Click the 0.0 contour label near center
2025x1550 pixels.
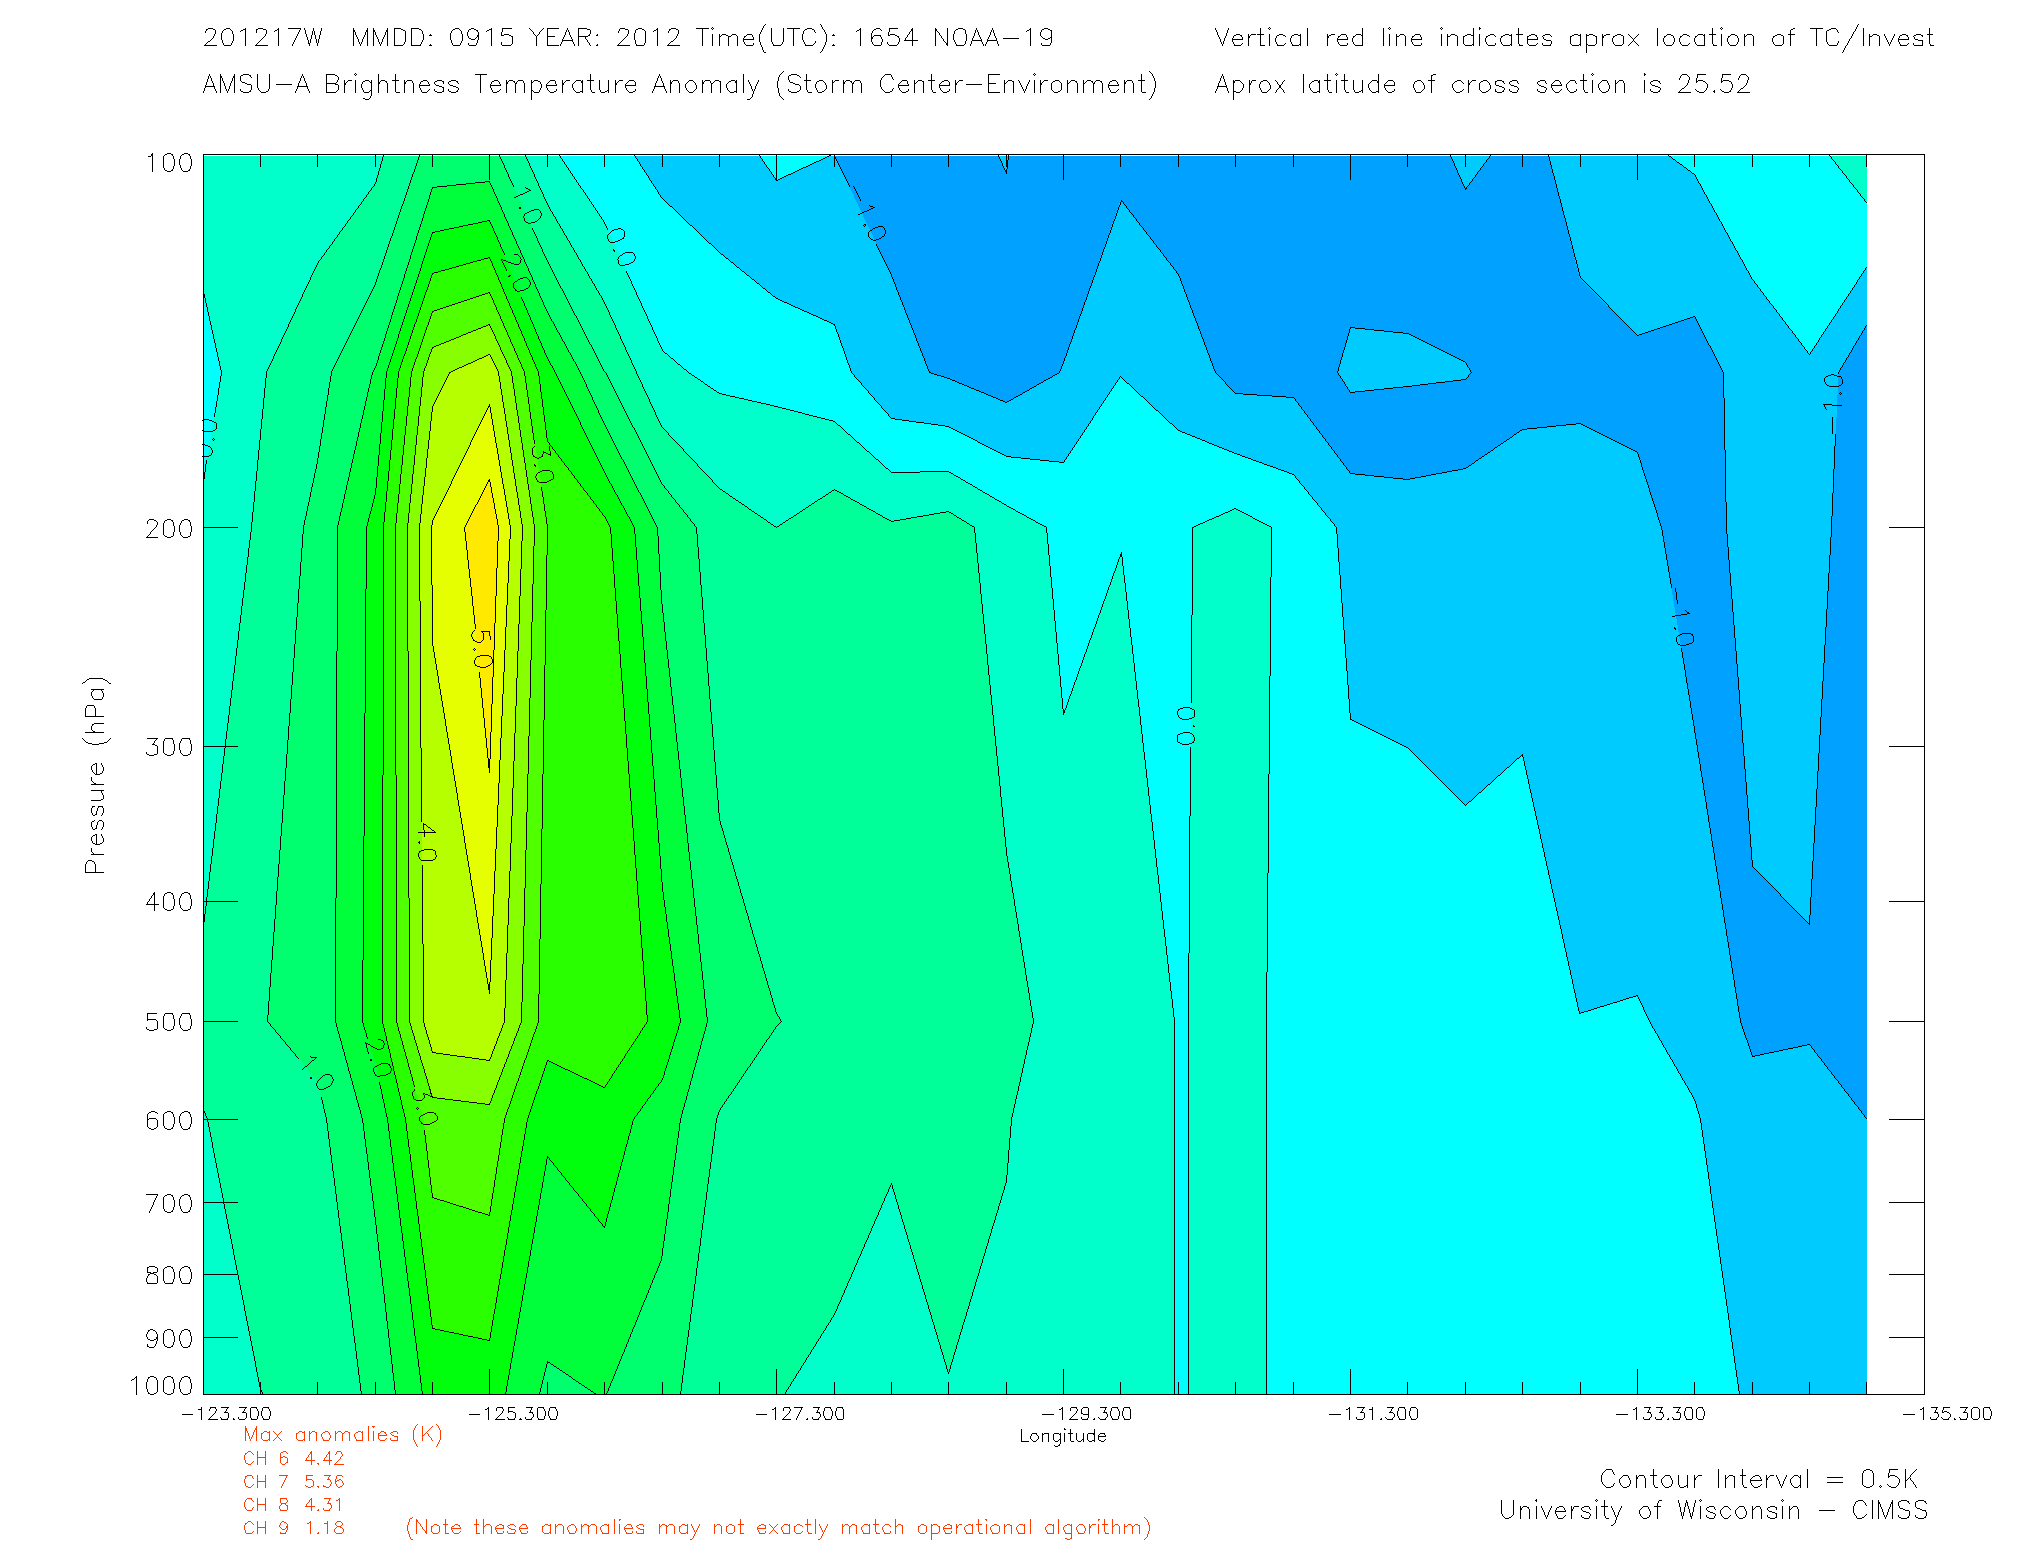(1186, 725)
